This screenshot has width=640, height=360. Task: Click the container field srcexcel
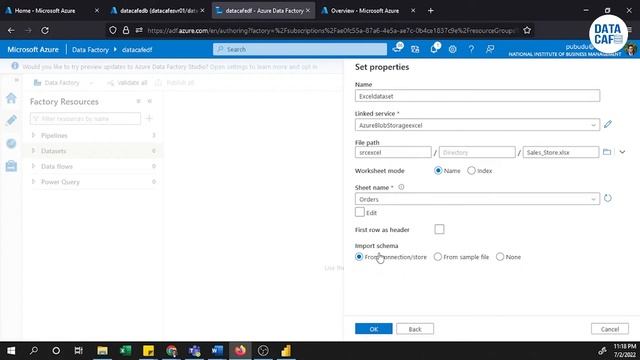point(393,152)
